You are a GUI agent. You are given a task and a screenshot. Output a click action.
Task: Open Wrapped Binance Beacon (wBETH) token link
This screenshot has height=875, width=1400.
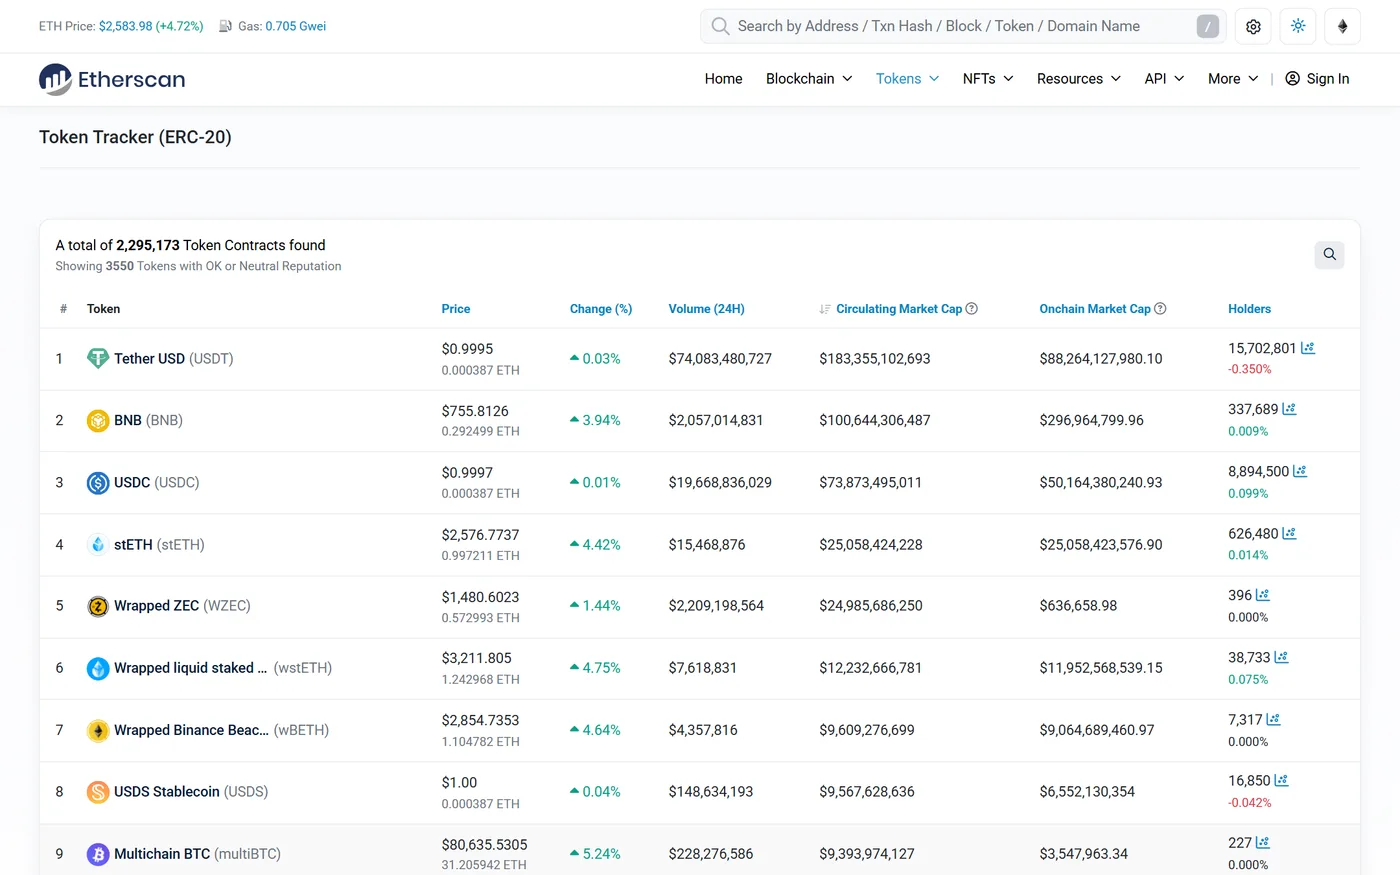pos(221,730)
